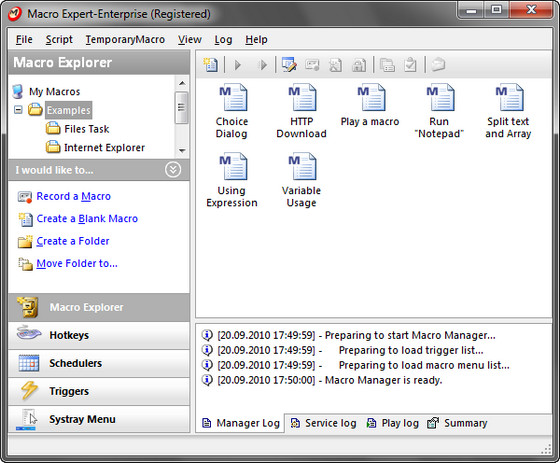Select the Run "Notepad" macro icon
Viewport: 560px width, 463px height.
pos(440,97)
